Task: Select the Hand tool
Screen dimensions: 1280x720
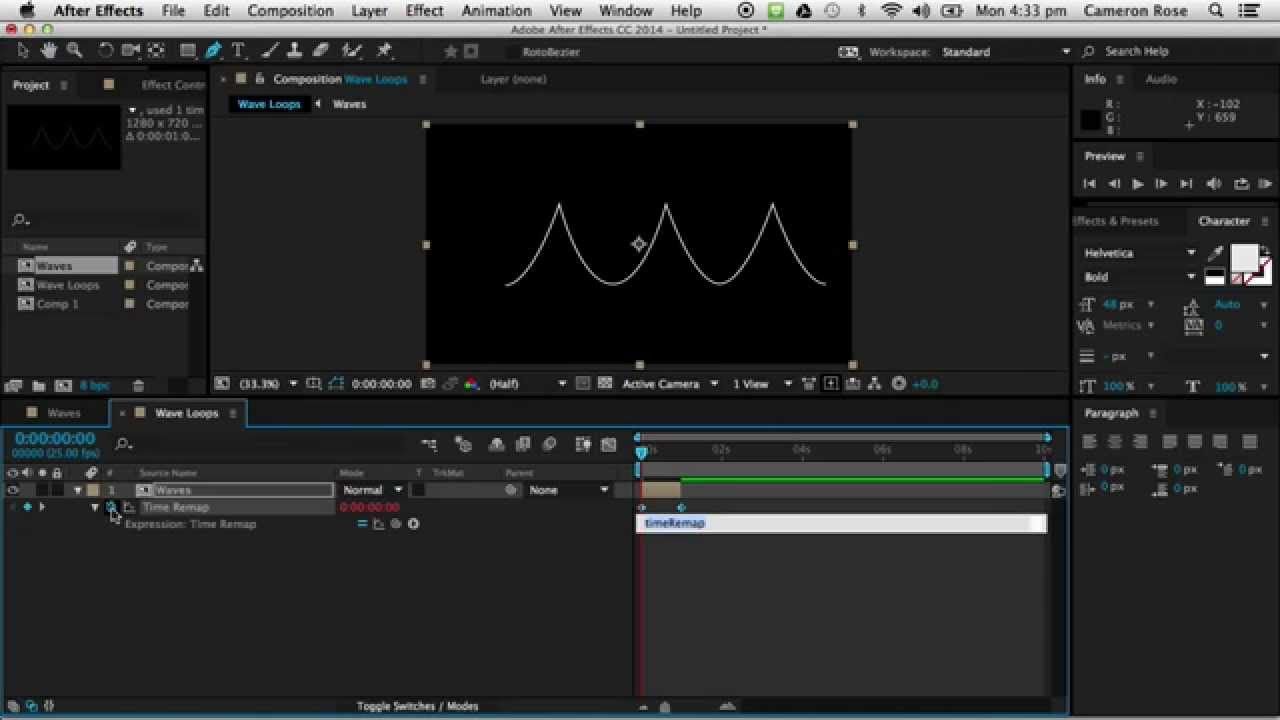Action: tap(48, 51)
